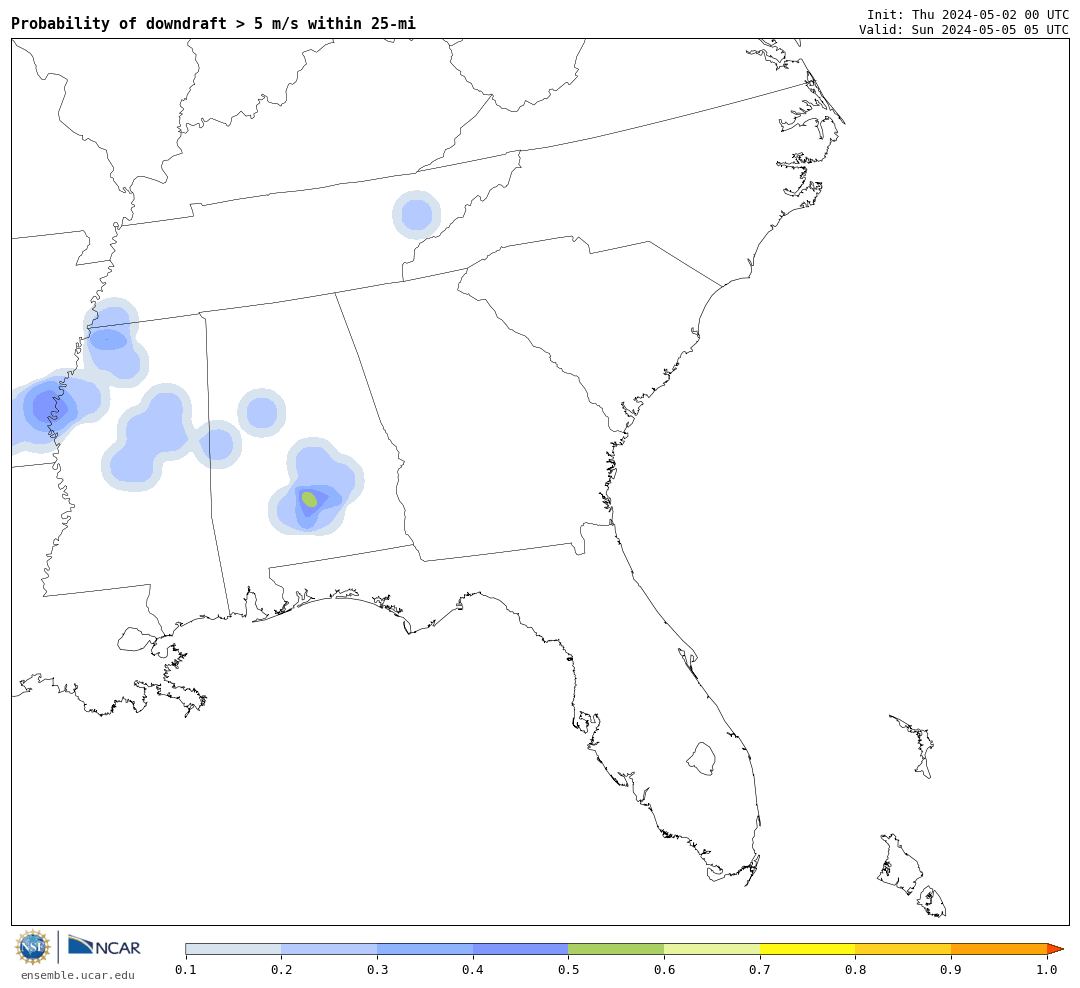Click the 0.7–0.8 yellow colorbar segment

(808, 949)
